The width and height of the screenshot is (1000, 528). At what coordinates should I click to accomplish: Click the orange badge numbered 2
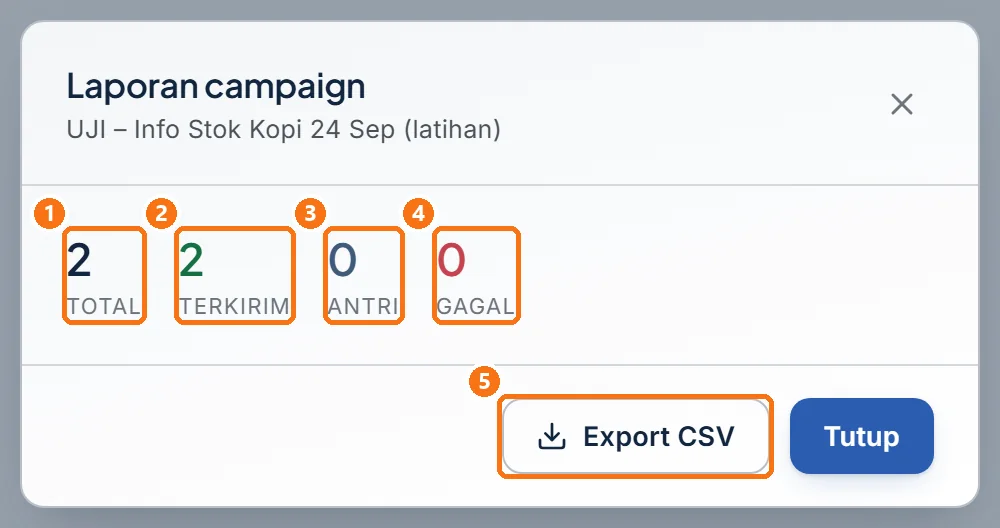(x=161, y=213)
